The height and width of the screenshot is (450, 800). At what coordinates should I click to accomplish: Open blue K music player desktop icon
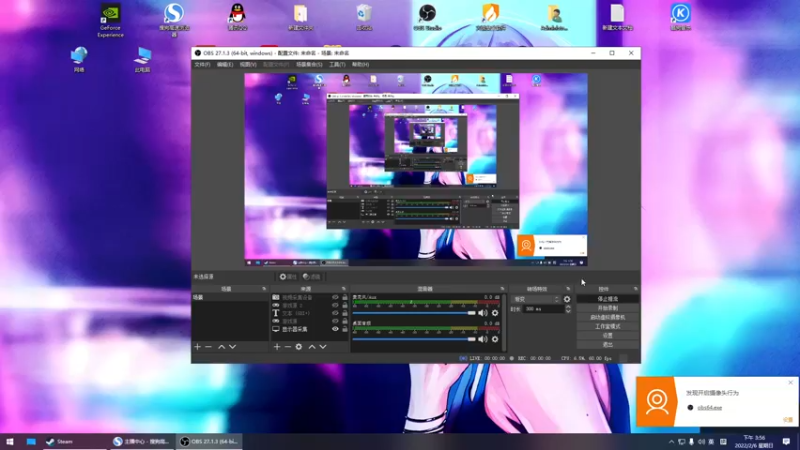(681, 17)
